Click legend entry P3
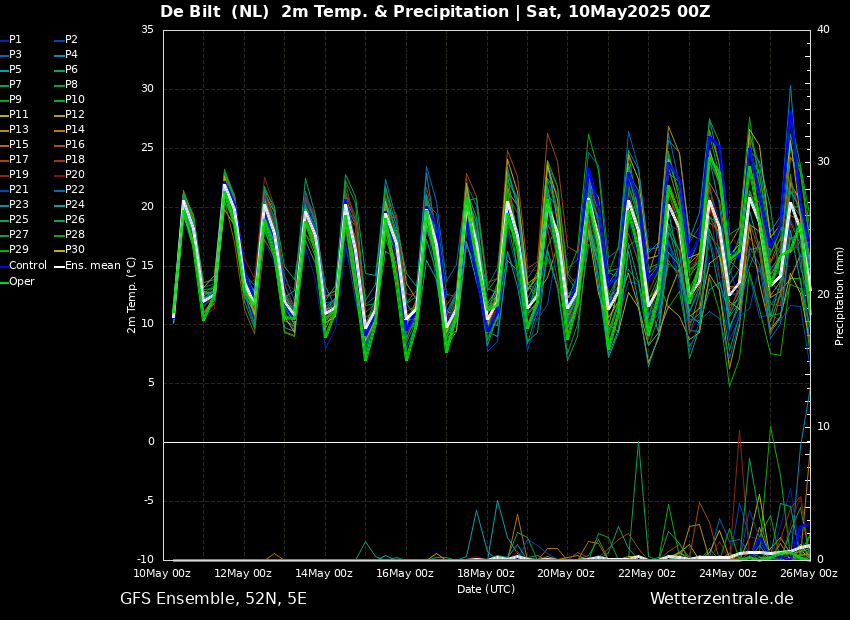The width and height of the screenshot is (850, 620). coord(11,54)
